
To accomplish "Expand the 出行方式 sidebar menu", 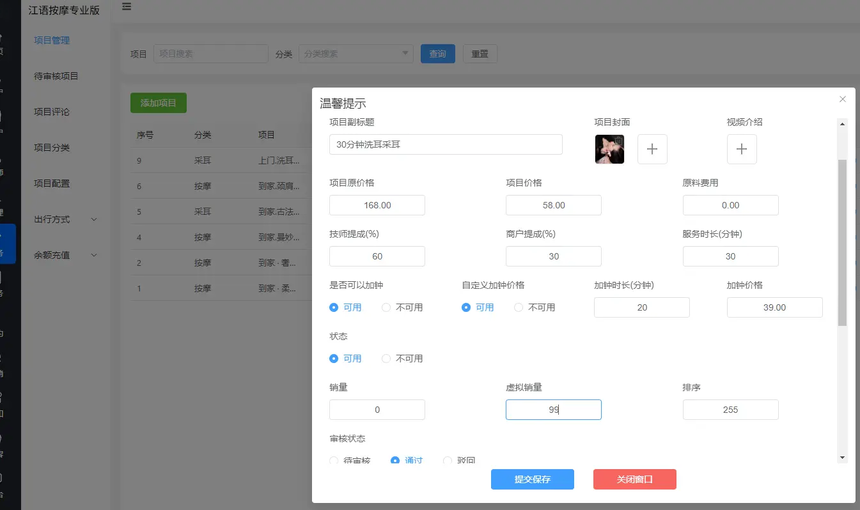I will click(x=66, y=219).
